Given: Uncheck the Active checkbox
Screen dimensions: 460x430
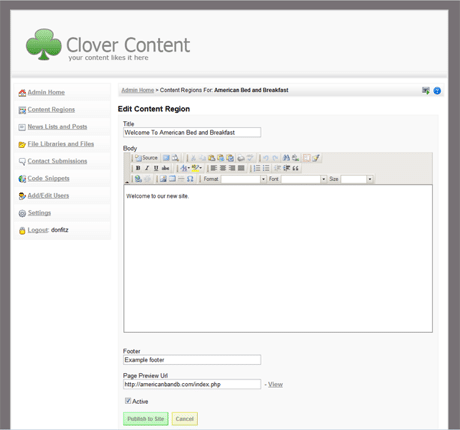Looking at the screenshot, I should pos(128,401).
